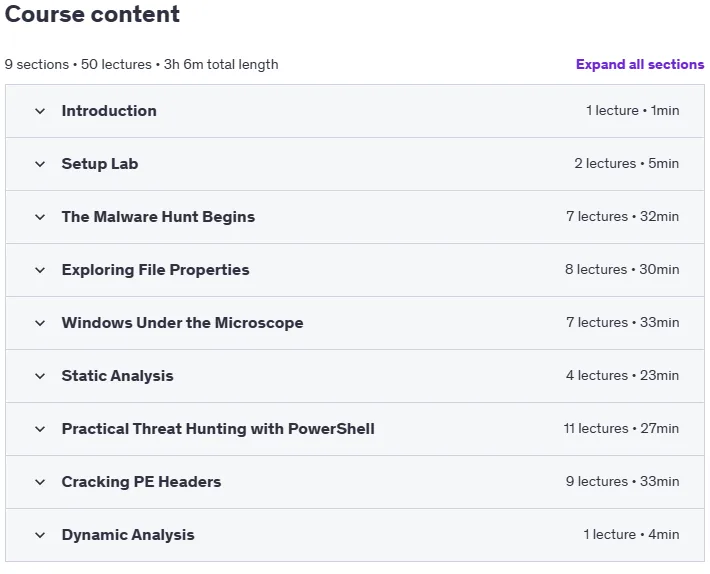Expand the Introduction section chevron
The image size is (710, 574).
point(40,111)
